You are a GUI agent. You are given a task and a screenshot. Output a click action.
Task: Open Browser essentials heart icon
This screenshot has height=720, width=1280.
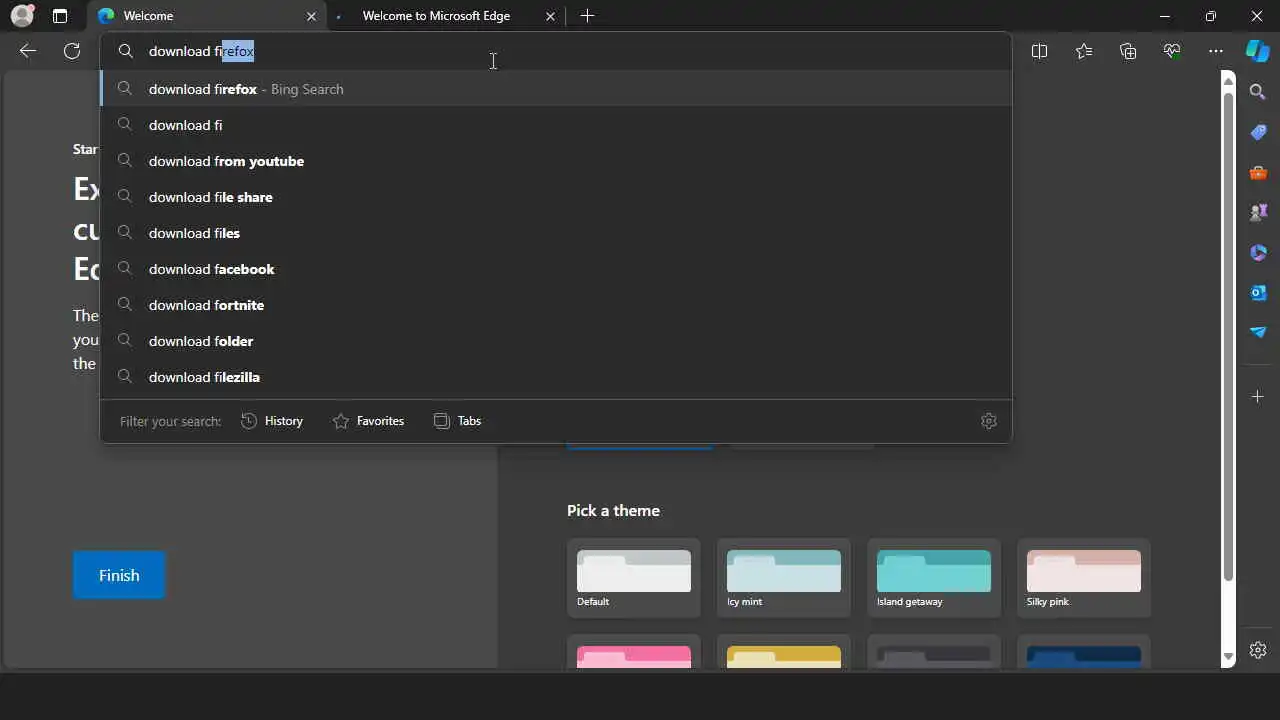pyautogui.click(x=1172, y=51)
